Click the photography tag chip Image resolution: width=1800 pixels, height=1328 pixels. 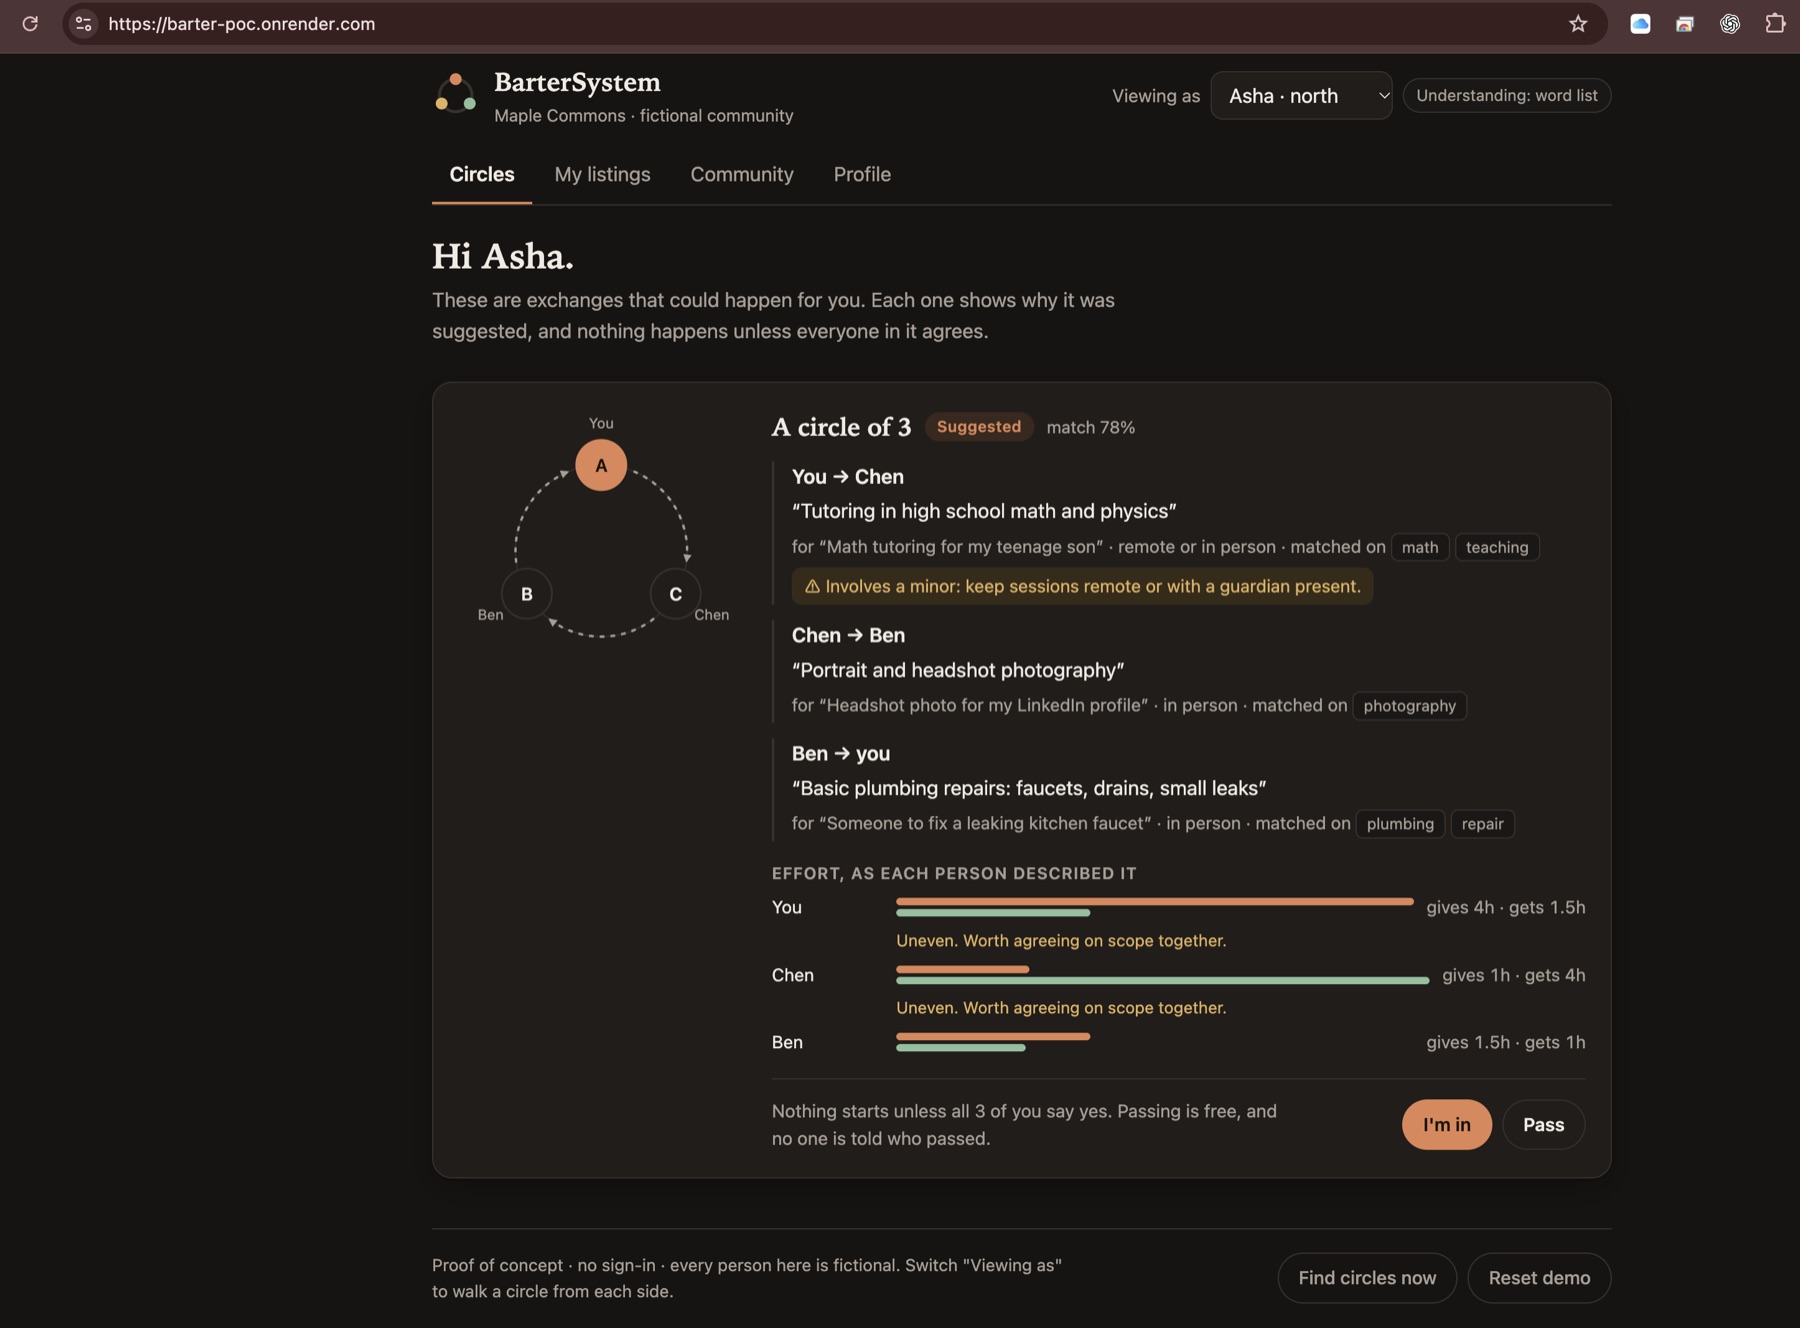click(x=1409, y=706)
